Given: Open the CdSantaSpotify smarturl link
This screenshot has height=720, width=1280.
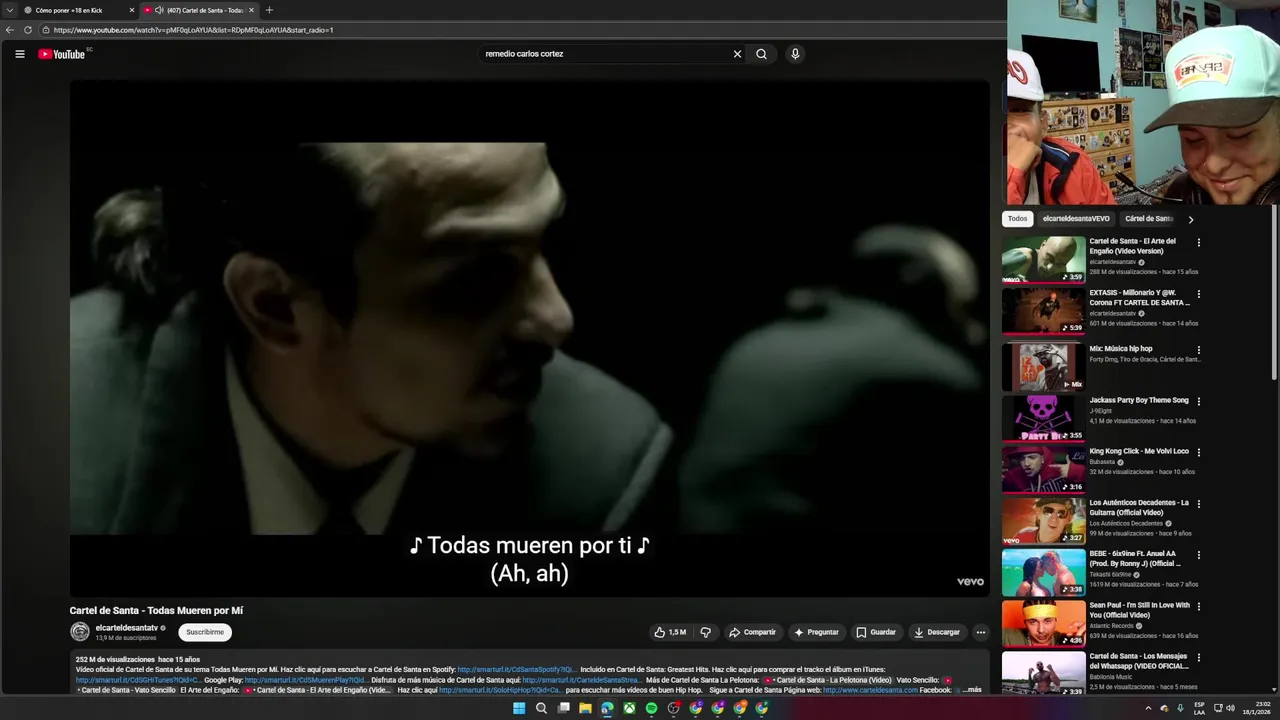Looking at the screenshot, I should (x=516, y=670).
